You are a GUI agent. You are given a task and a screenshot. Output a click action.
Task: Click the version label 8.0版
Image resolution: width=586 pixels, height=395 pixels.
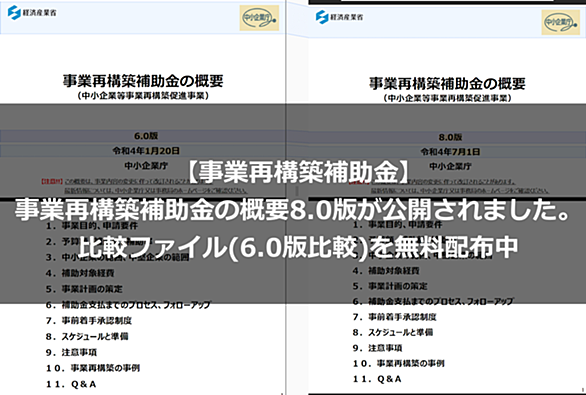click(x=450, y=137)
